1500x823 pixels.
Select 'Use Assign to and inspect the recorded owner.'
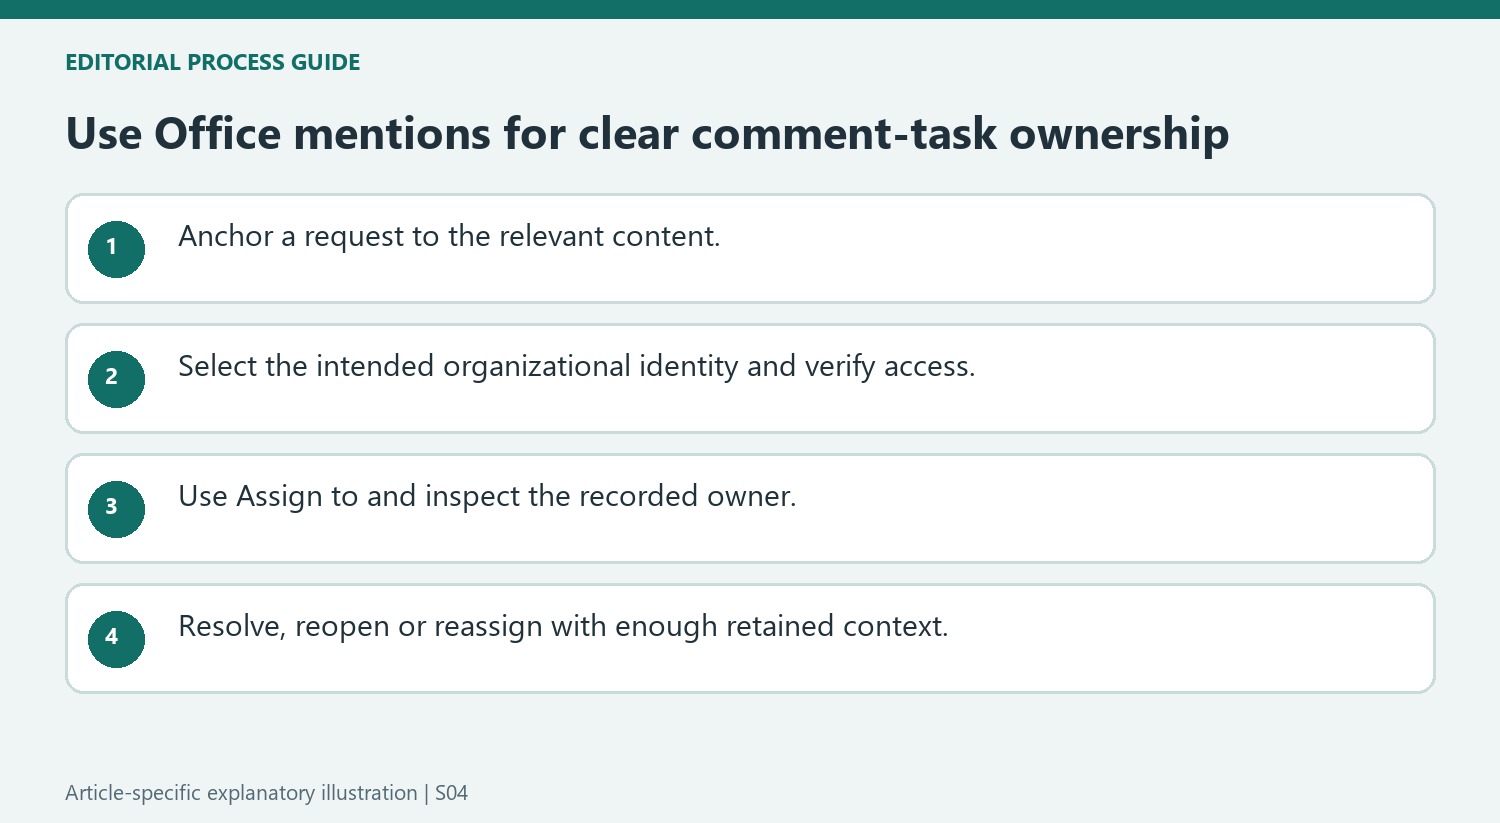[x=487, y=497]
